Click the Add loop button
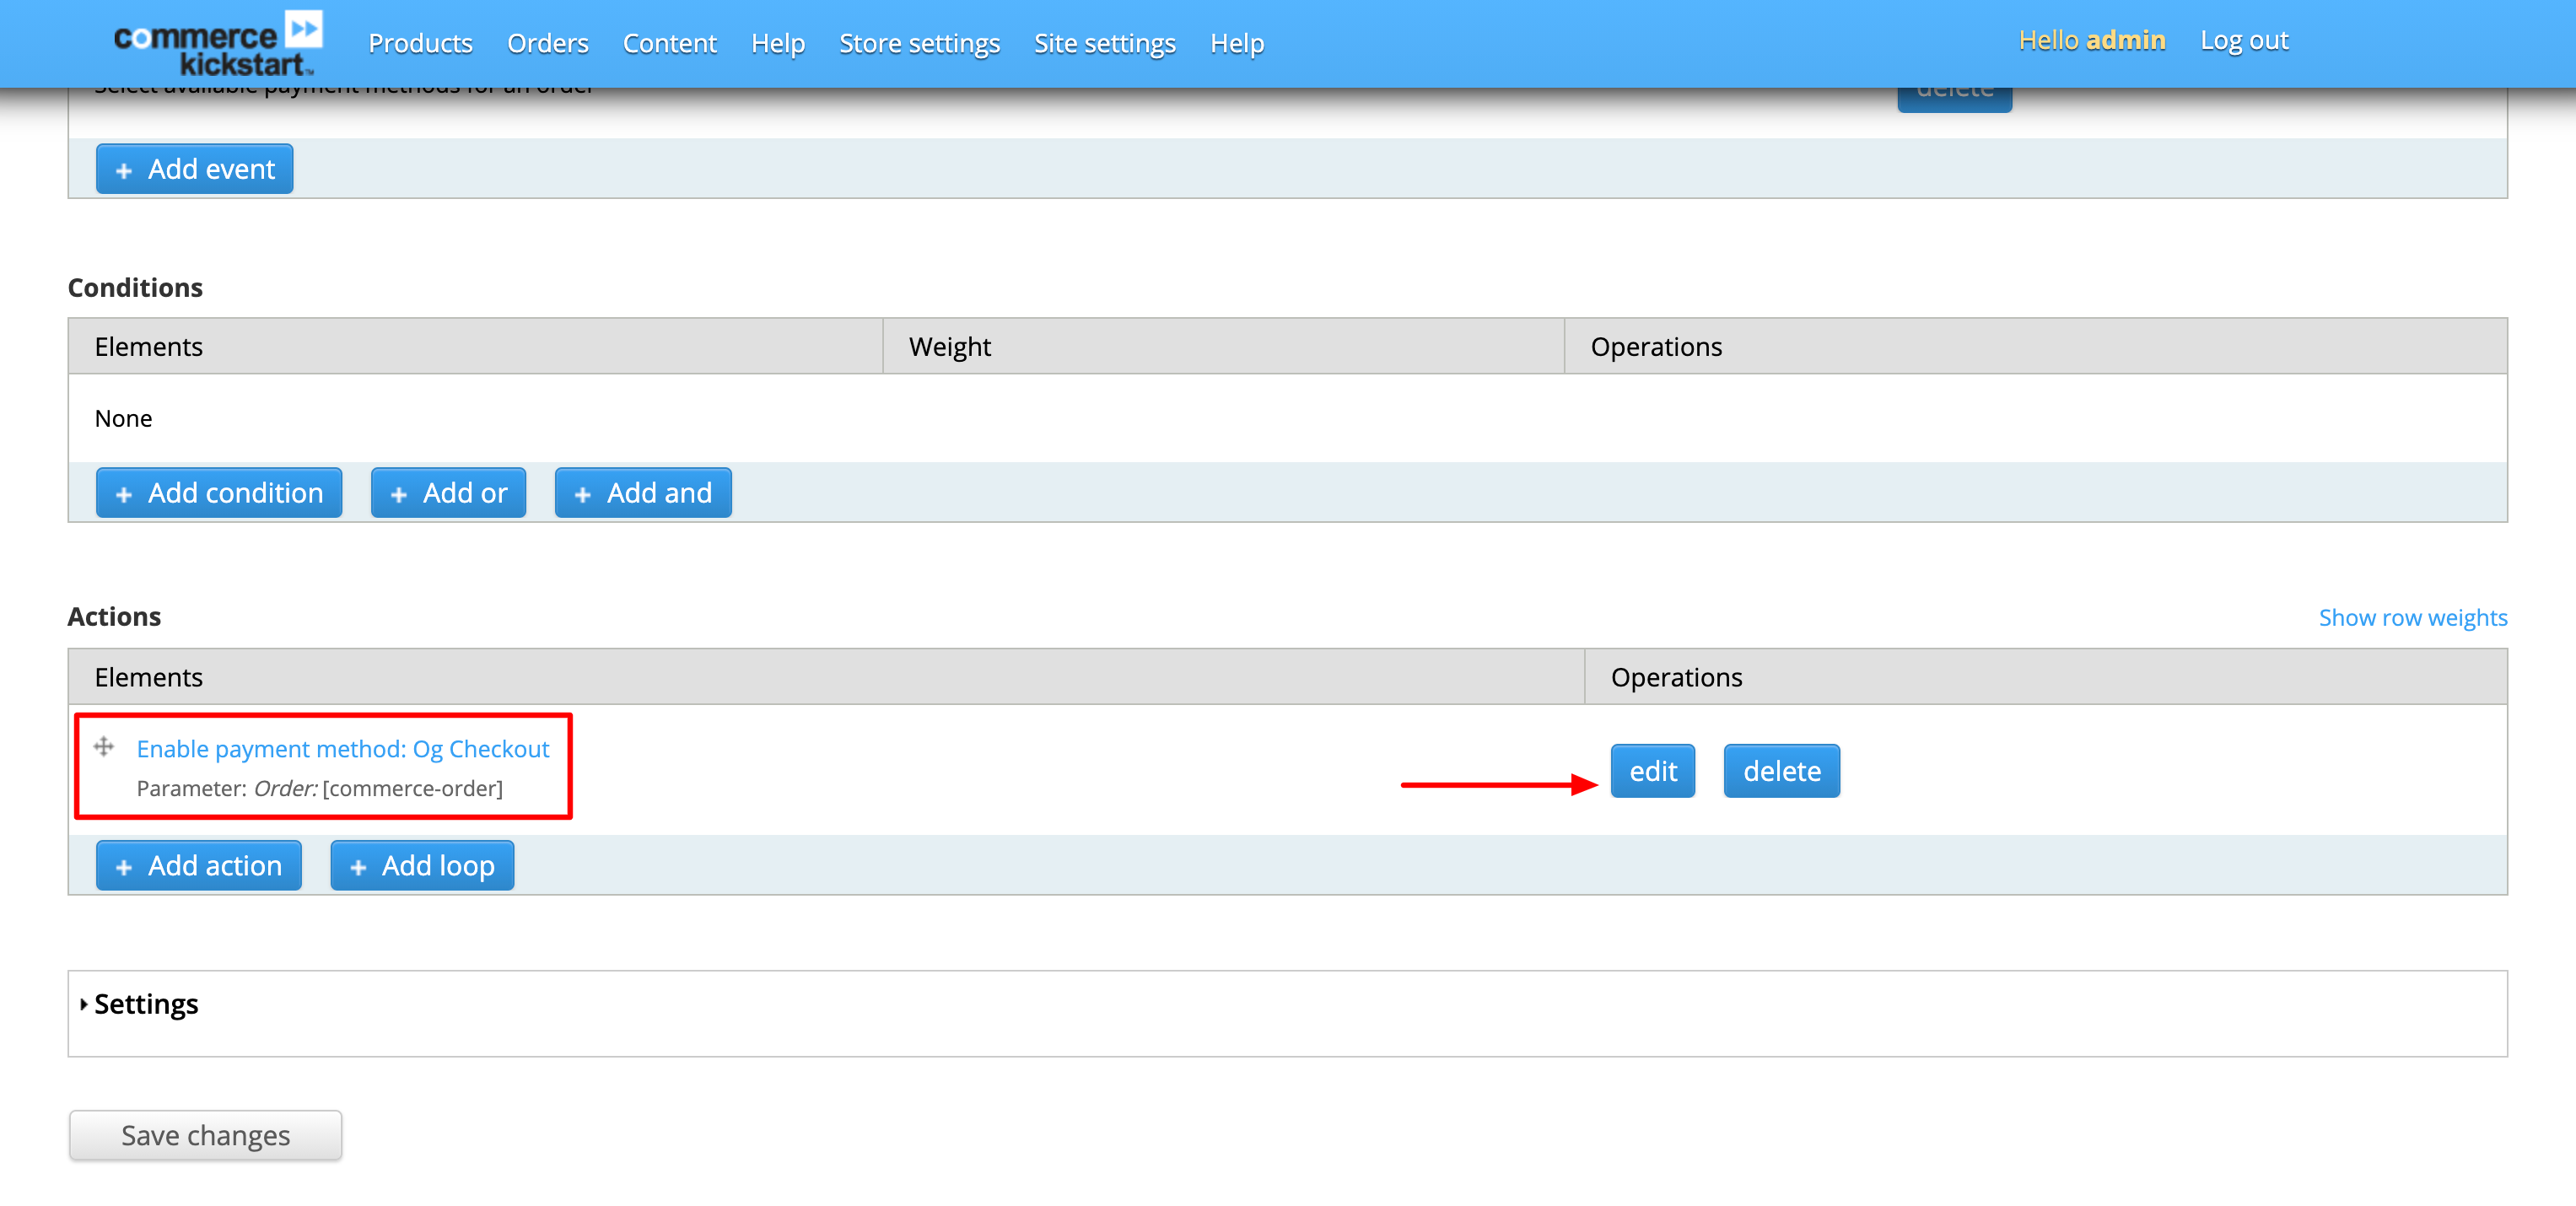The width and height of the screenshot is (2576, 1206). [x=421, y=865]
